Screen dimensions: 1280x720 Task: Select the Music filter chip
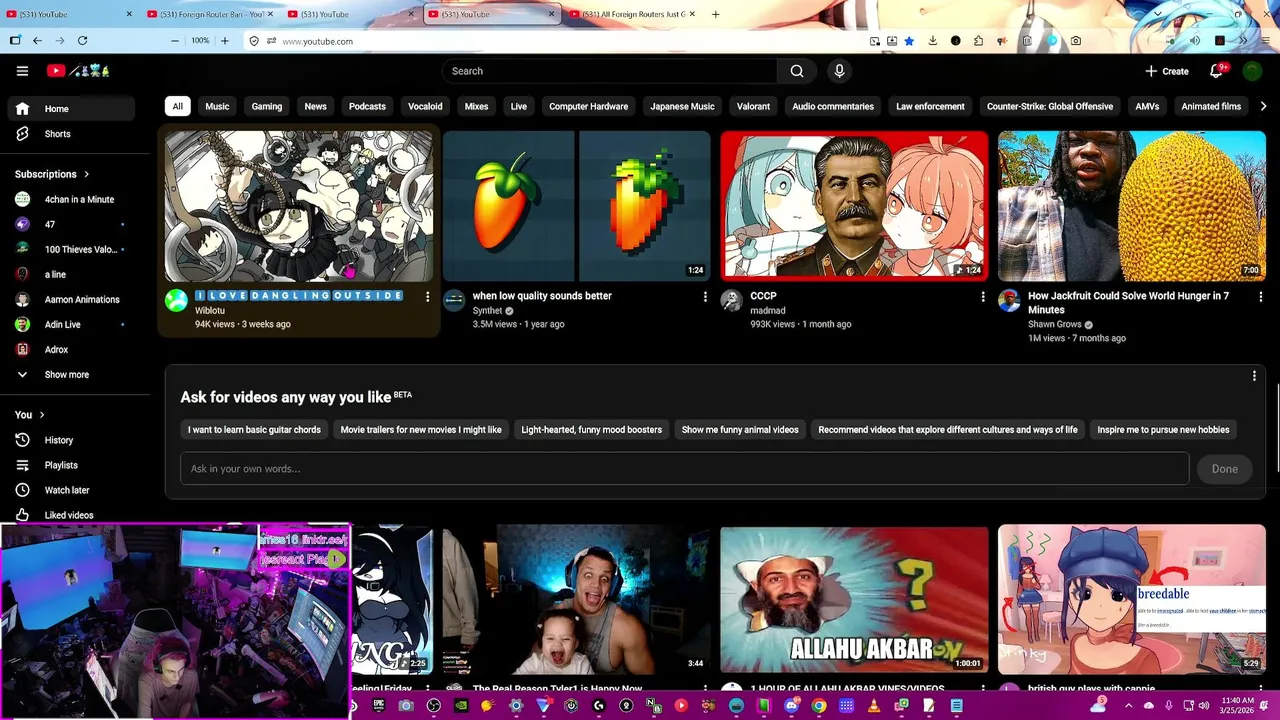click(217, 106)
